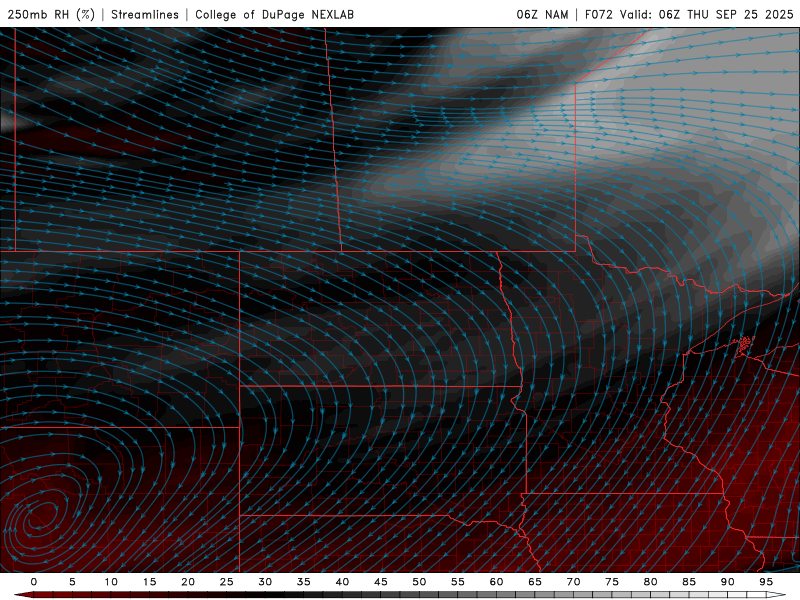Click the '65' value on the color scale

coord(535,582)
